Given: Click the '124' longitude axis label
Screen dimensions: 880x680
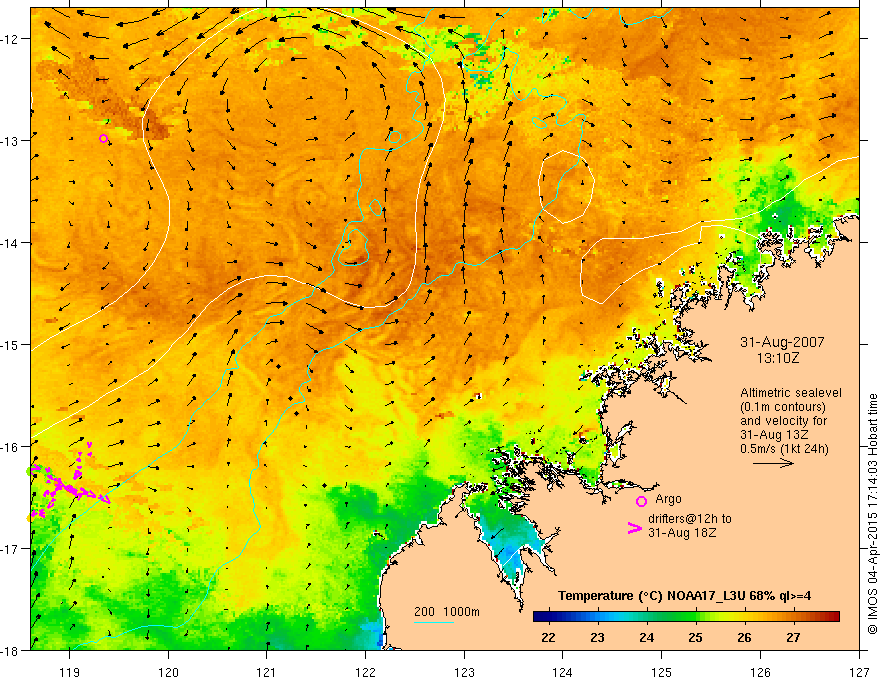Looking at the screenshot, I should pyautogui.click(x=563, y=672).
